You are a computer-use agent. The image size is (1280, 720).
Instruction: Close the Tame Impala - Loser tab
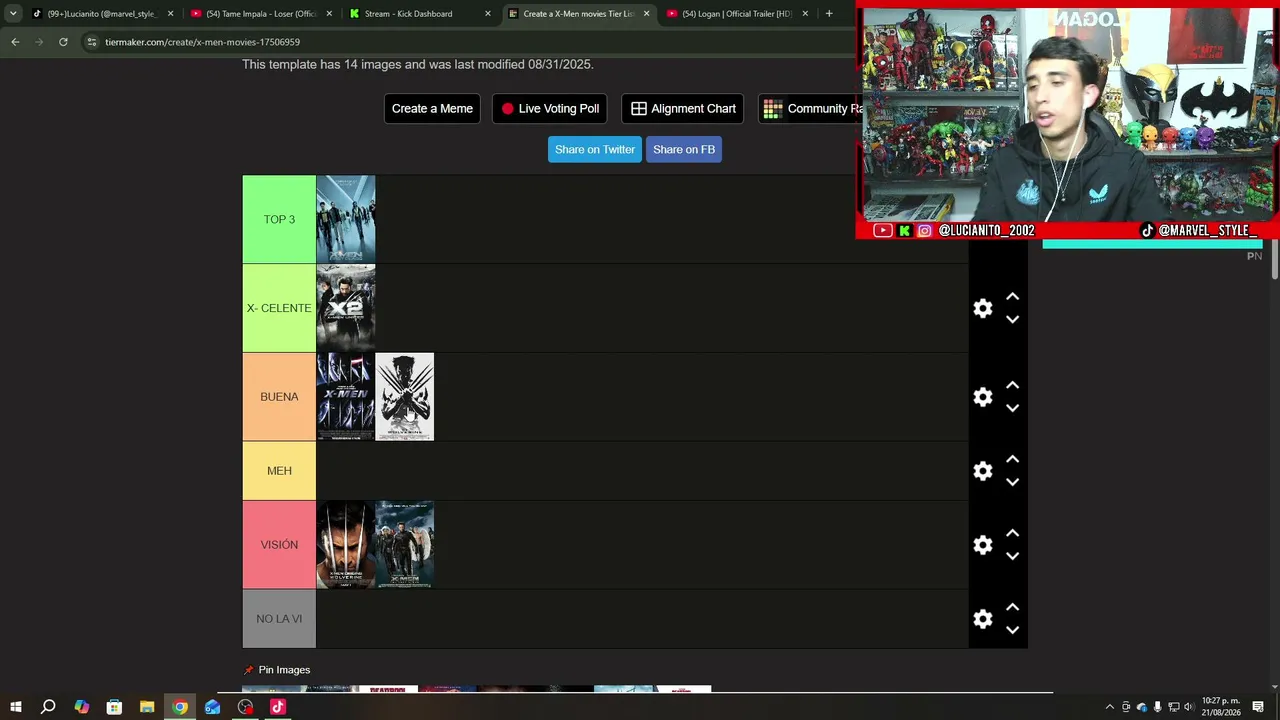[x=329, y=14]
